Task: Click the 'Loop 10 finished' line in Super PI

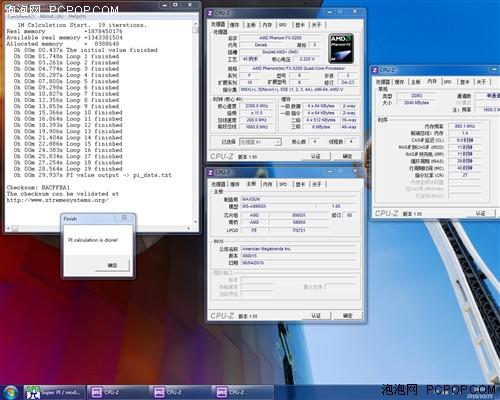Action: point(68,113)
